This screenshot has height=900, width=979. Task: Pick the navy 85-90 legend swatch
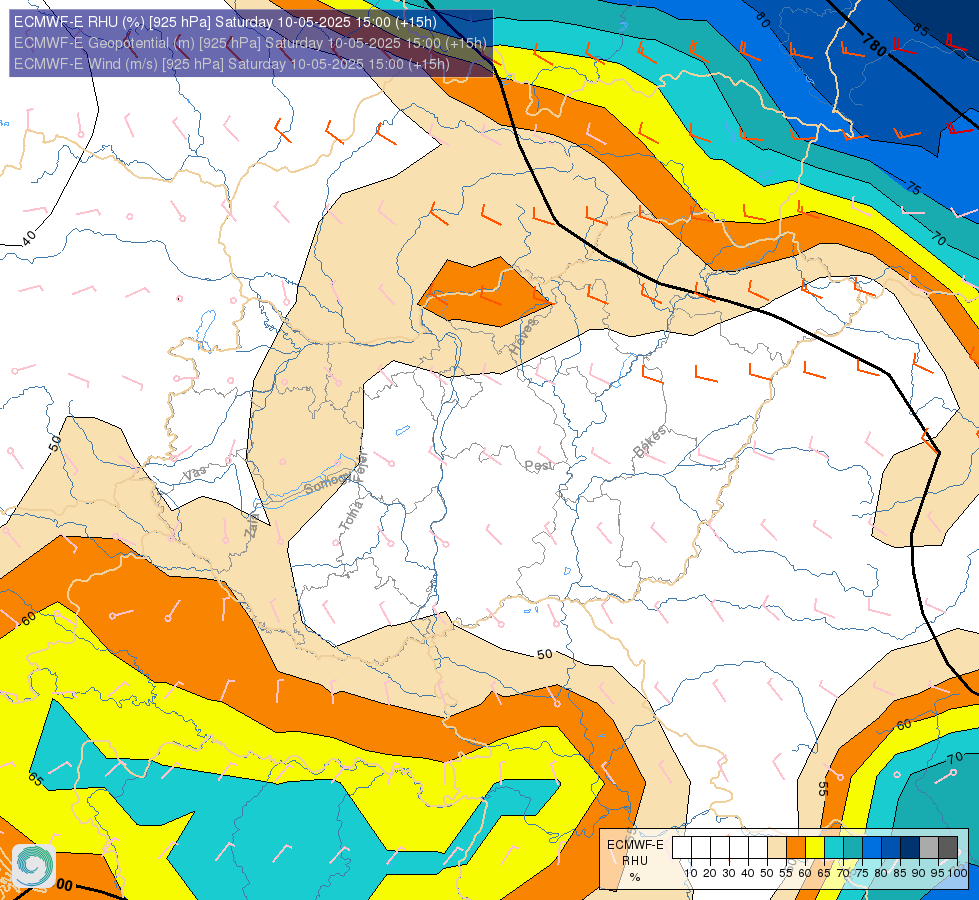[x=910, y=848]
